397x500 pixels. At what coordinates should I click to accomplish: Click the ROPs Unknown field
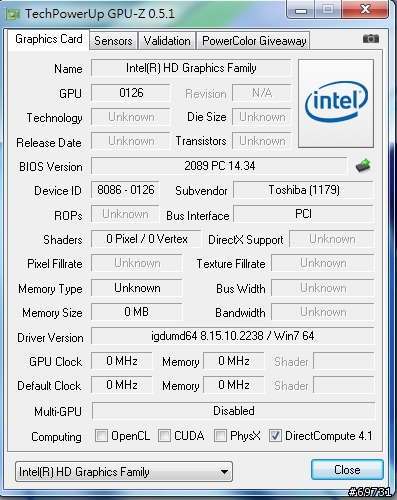[125, 214]
